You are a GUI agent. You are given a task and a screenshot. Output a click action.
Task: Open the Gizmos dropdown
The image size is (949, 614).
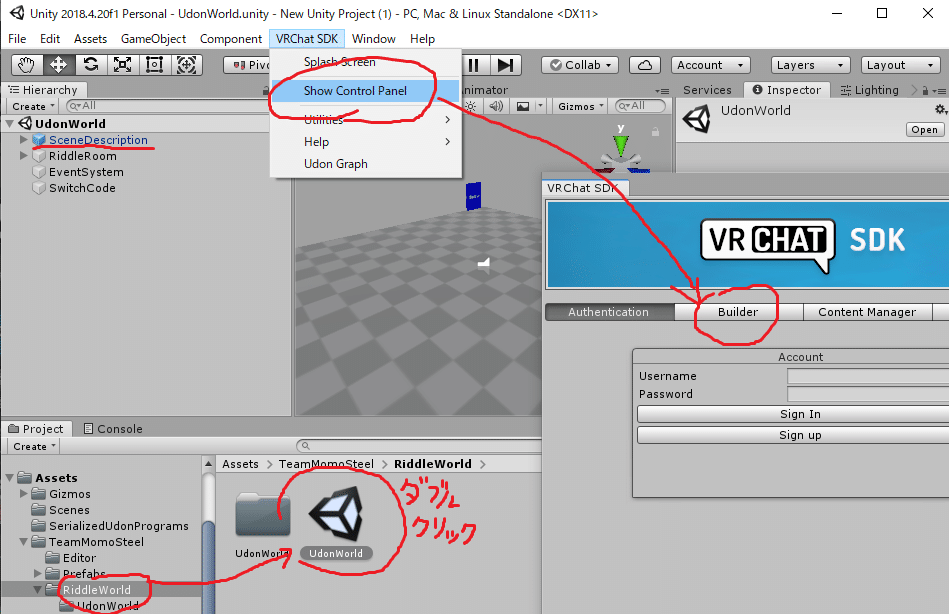click(581, 107)
